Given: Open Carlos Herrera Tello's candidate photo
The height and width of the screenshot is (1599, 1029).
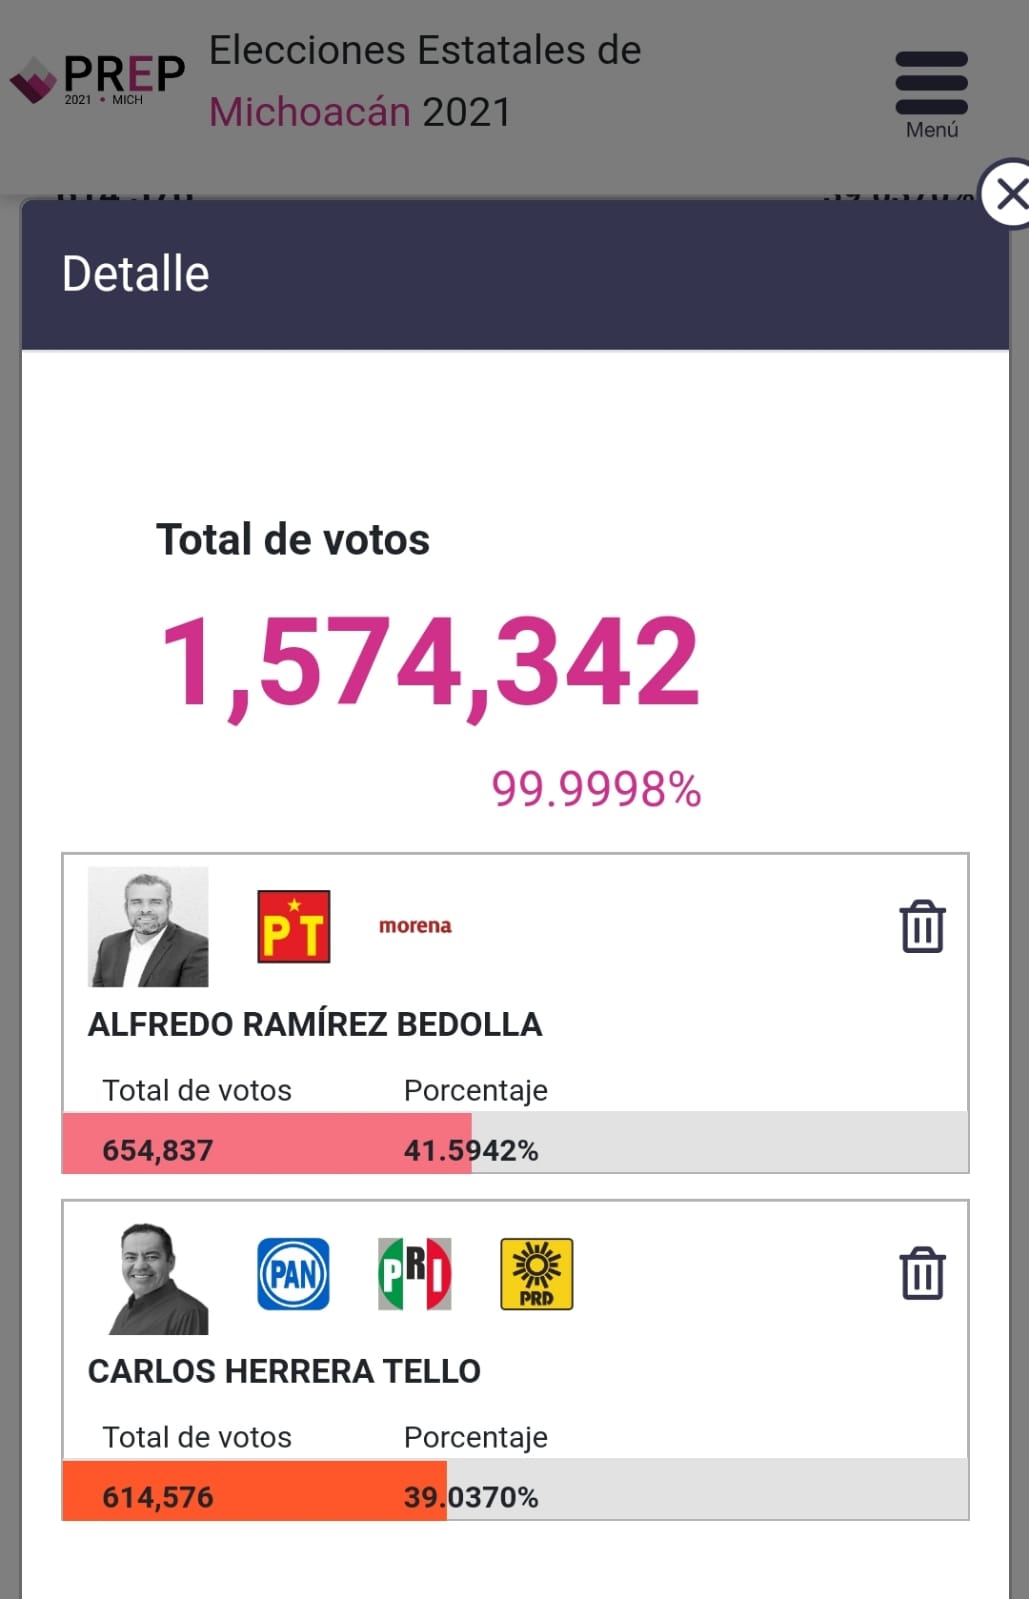Looking at the screenshot, I should coord(158,1278).
